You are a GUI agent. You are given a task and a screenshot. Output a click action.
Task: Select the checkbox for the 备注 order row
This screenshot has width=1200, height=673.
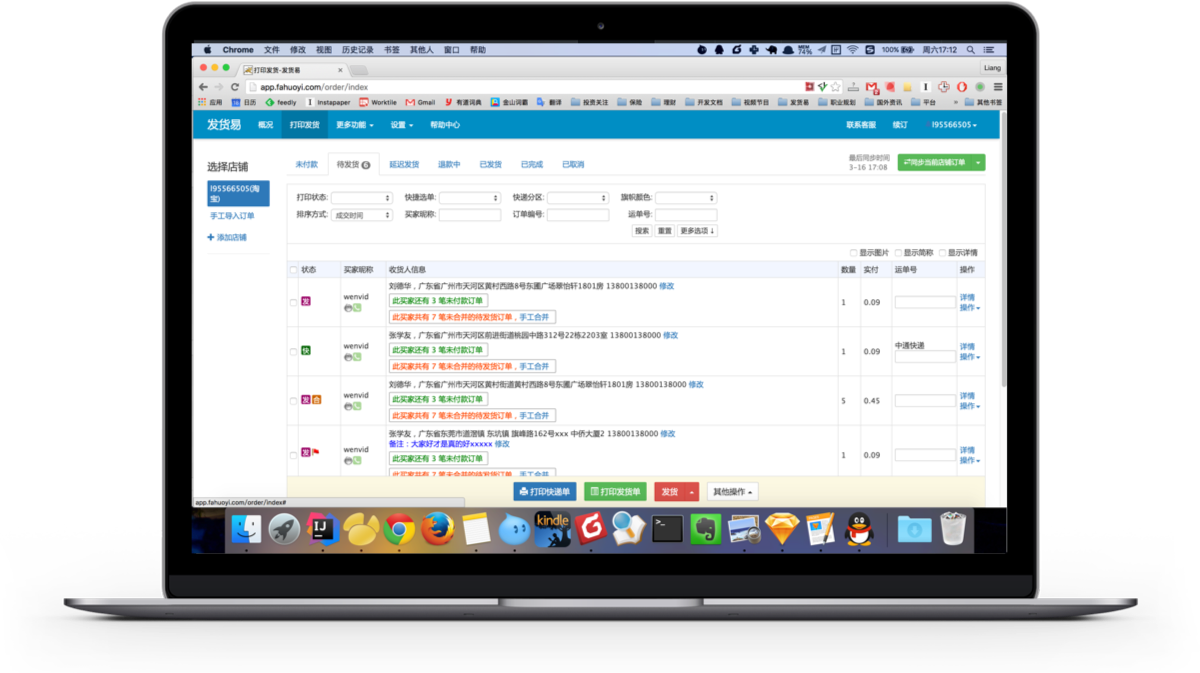pos(294,453)
